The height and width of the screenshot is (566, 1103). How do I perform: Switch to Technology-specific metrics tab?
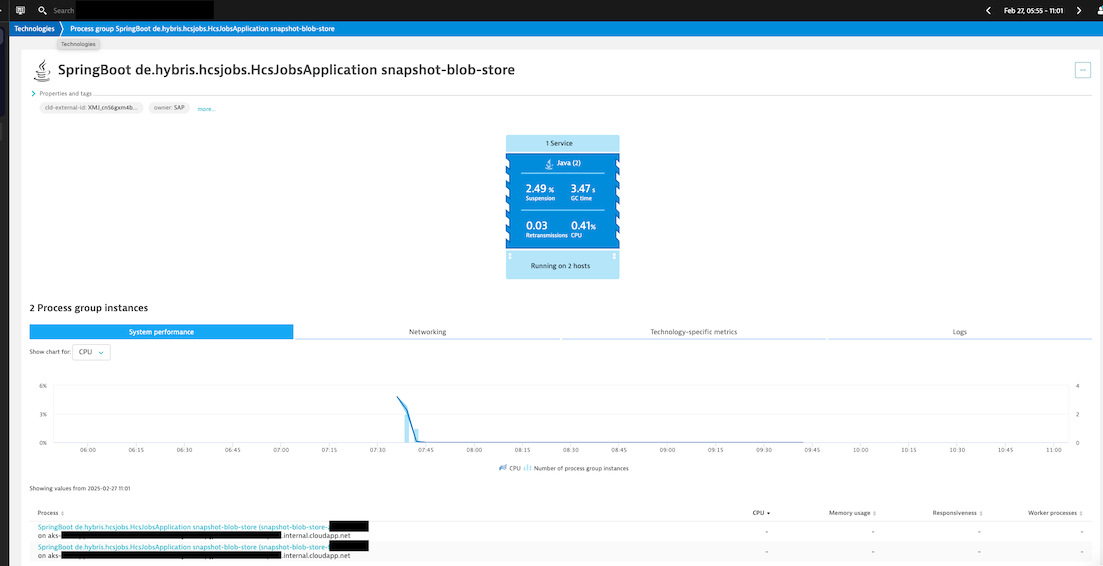click(694, 332)
